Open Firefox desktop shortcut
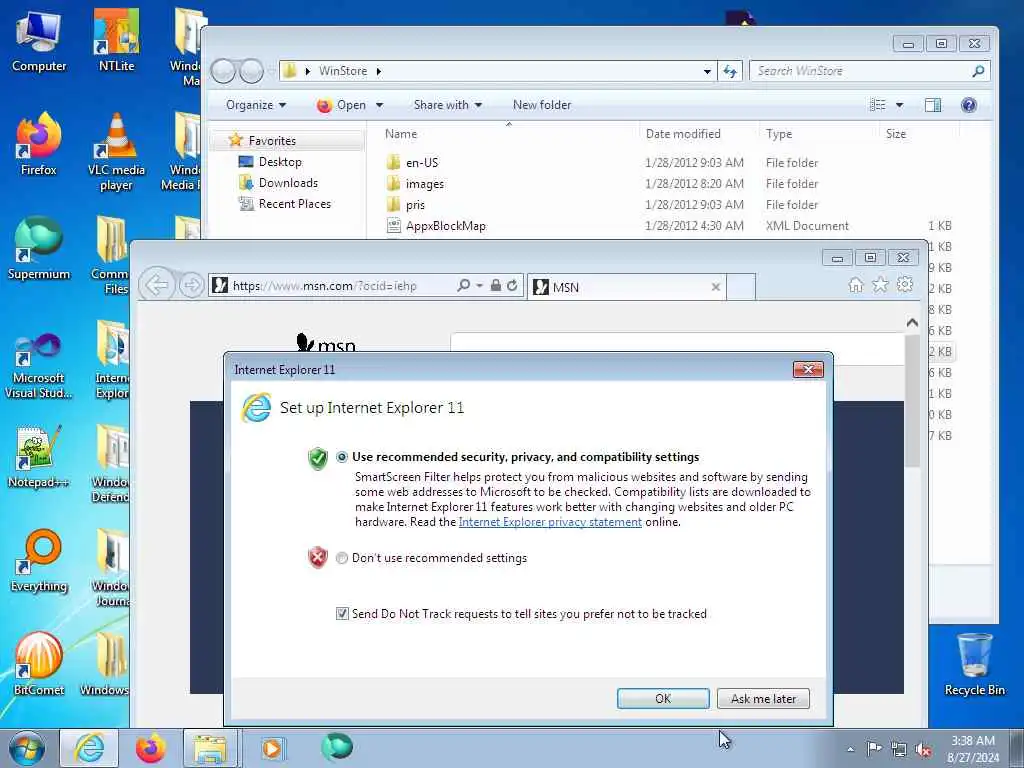 (39, 144)
